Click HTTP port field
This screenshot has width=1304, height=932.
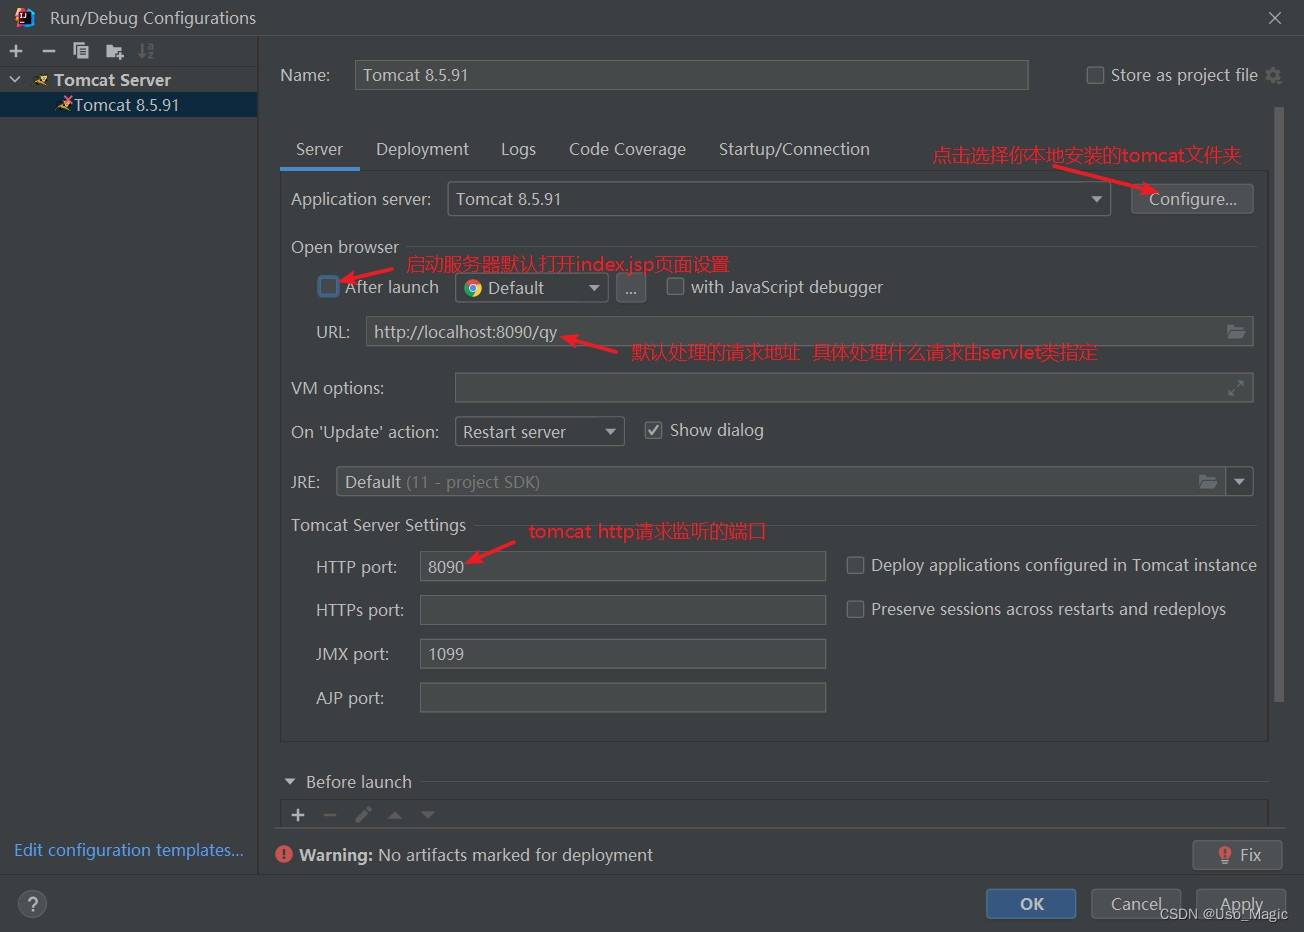pyautogui.click(x=623, y=566)
